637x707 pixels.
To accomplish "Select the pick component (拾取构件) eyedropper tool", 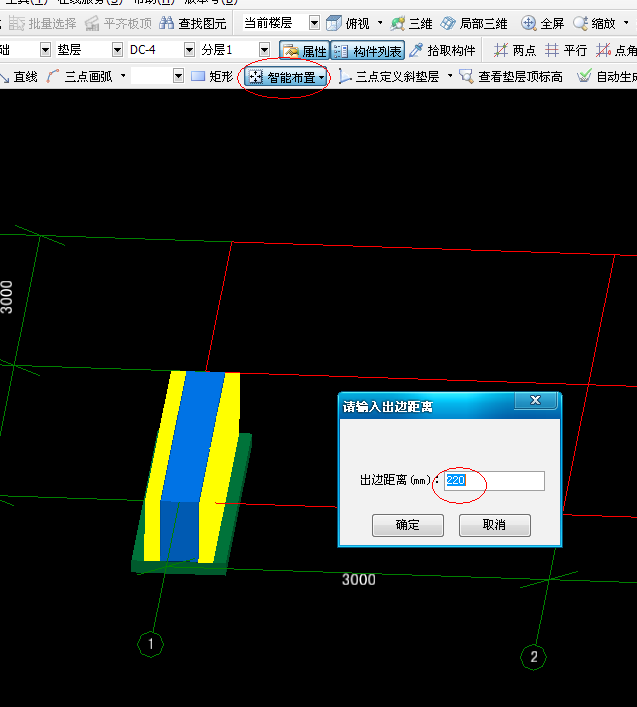I will (x=442, y=50).
